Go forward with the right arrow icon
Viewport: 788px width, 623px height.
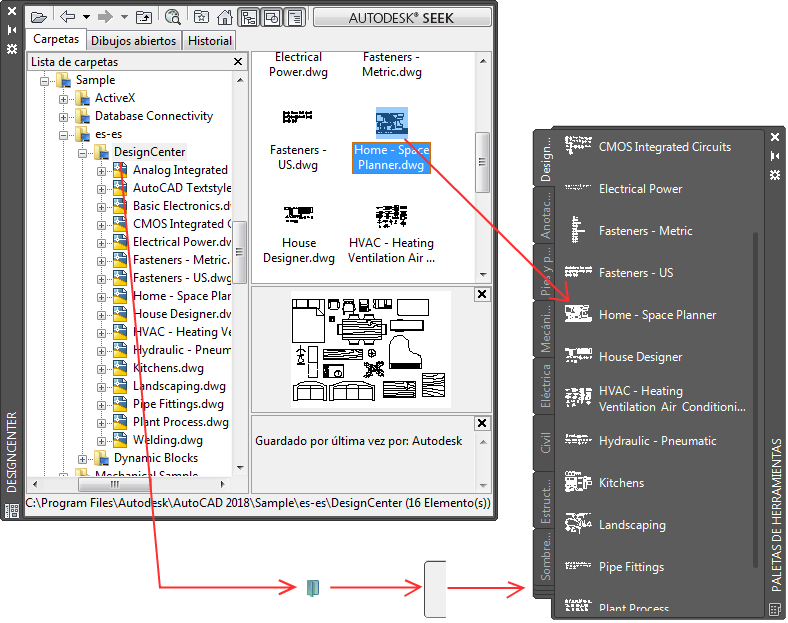pyautogui.click(x=106, y=17)
